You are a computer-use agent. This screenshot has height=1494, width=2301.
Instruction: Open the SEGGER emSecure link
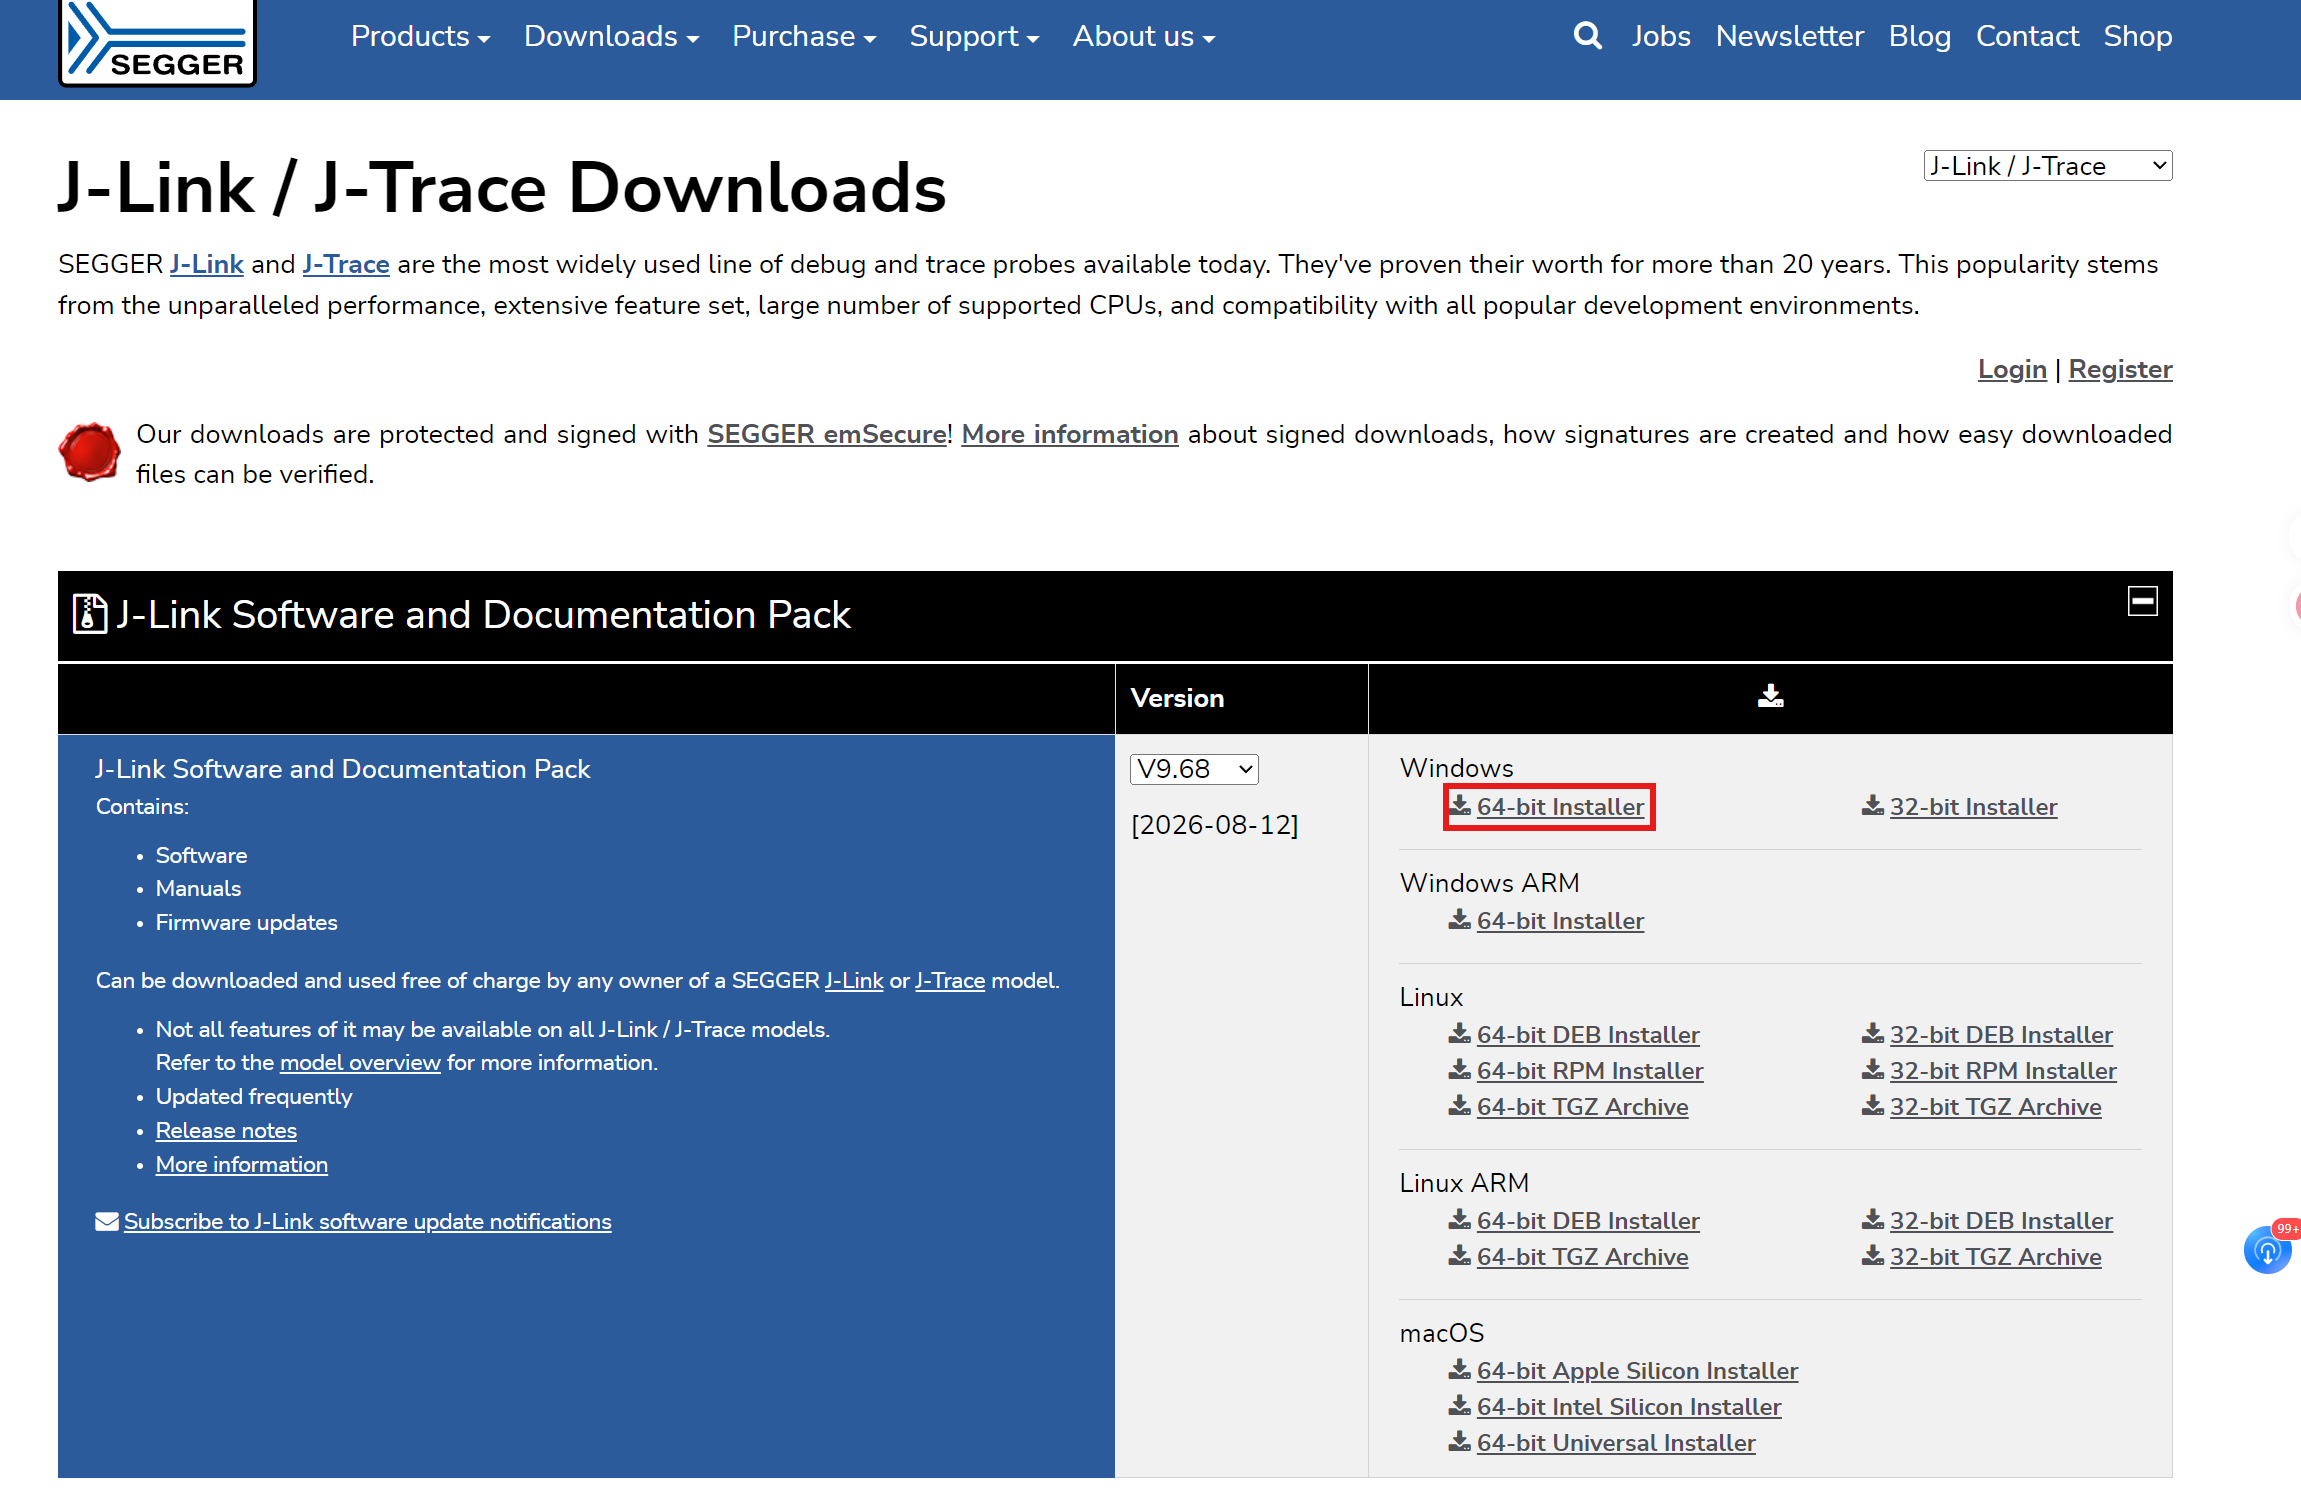[x=827, y=434]
